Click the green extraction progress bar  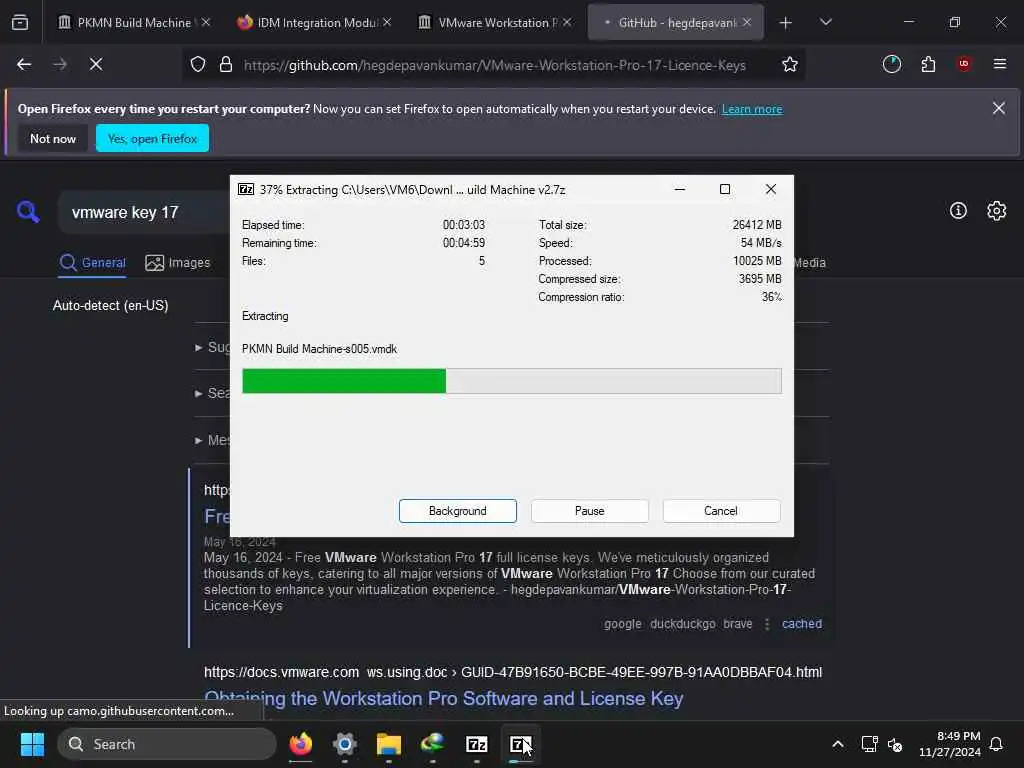click(x=511, y=381)
